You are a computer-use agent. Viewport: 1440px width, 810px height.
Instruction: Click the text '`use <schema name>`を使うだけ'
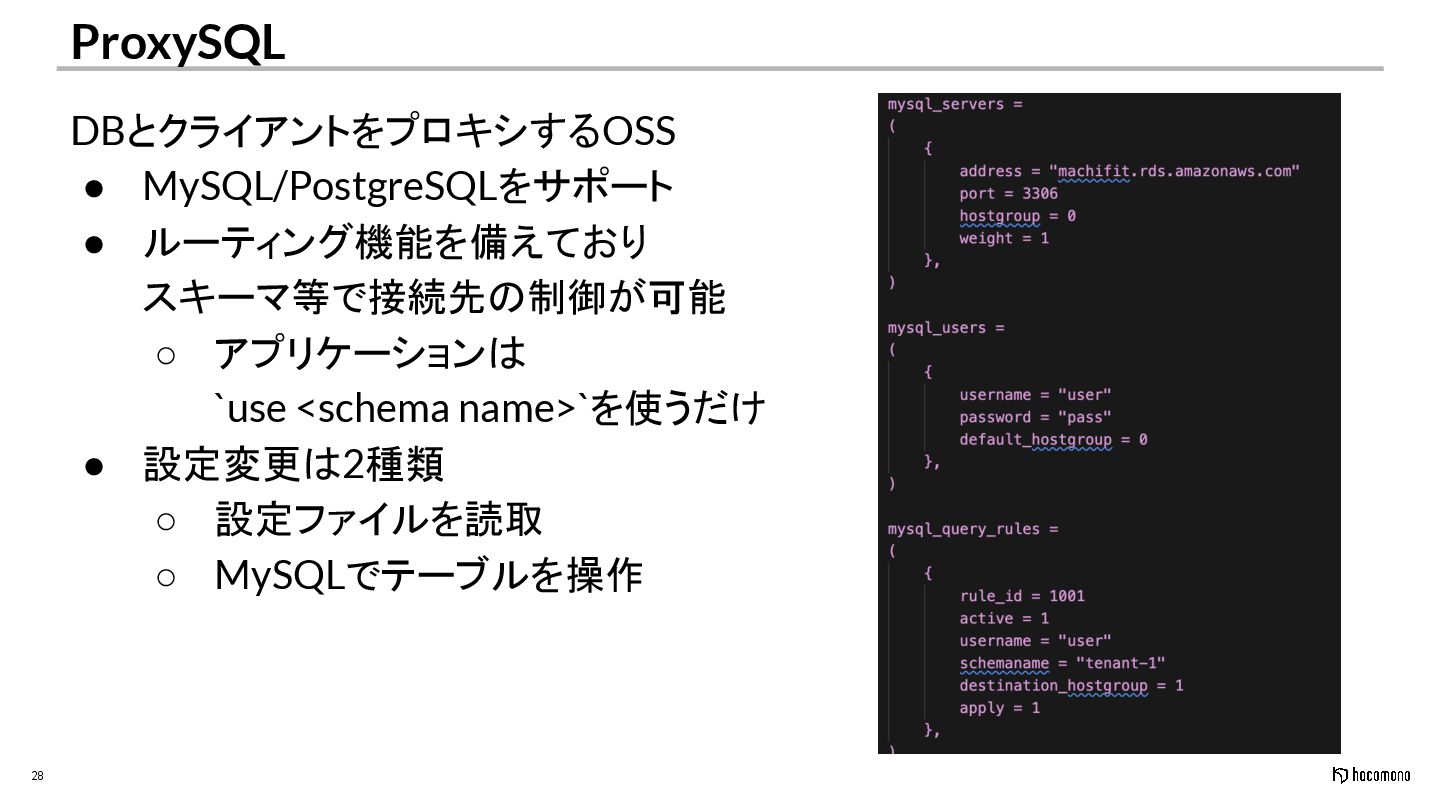490,408
